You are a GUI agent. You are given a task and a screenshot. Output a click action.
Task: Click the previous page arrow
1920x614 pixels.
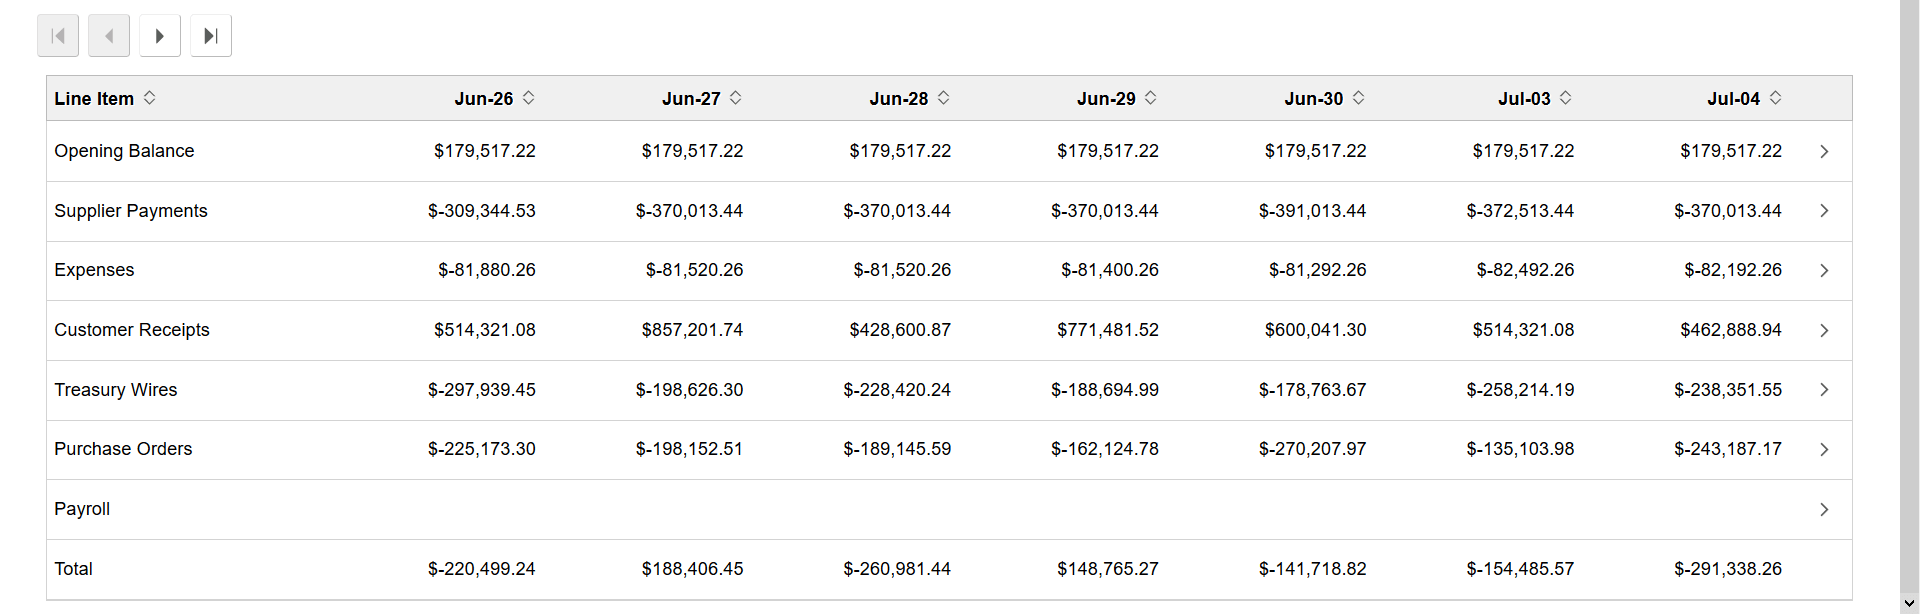tap(108, 35)
